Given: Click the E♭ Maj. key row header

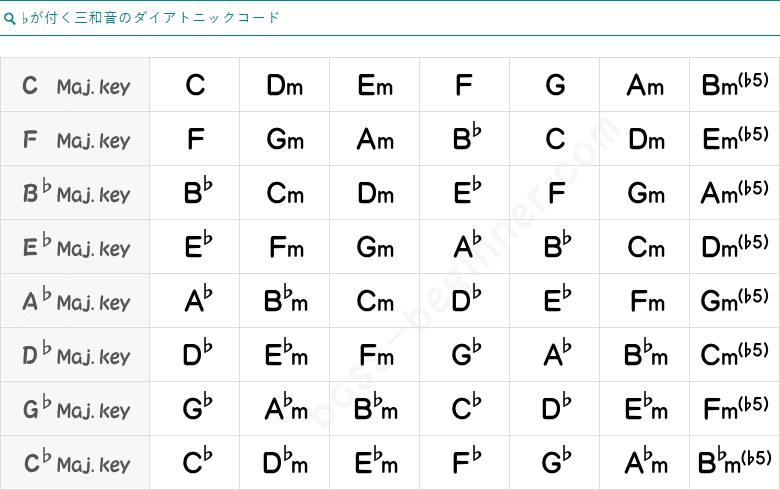Looking at the screenshot, I should pyautogui.click(x=75, y=247).
